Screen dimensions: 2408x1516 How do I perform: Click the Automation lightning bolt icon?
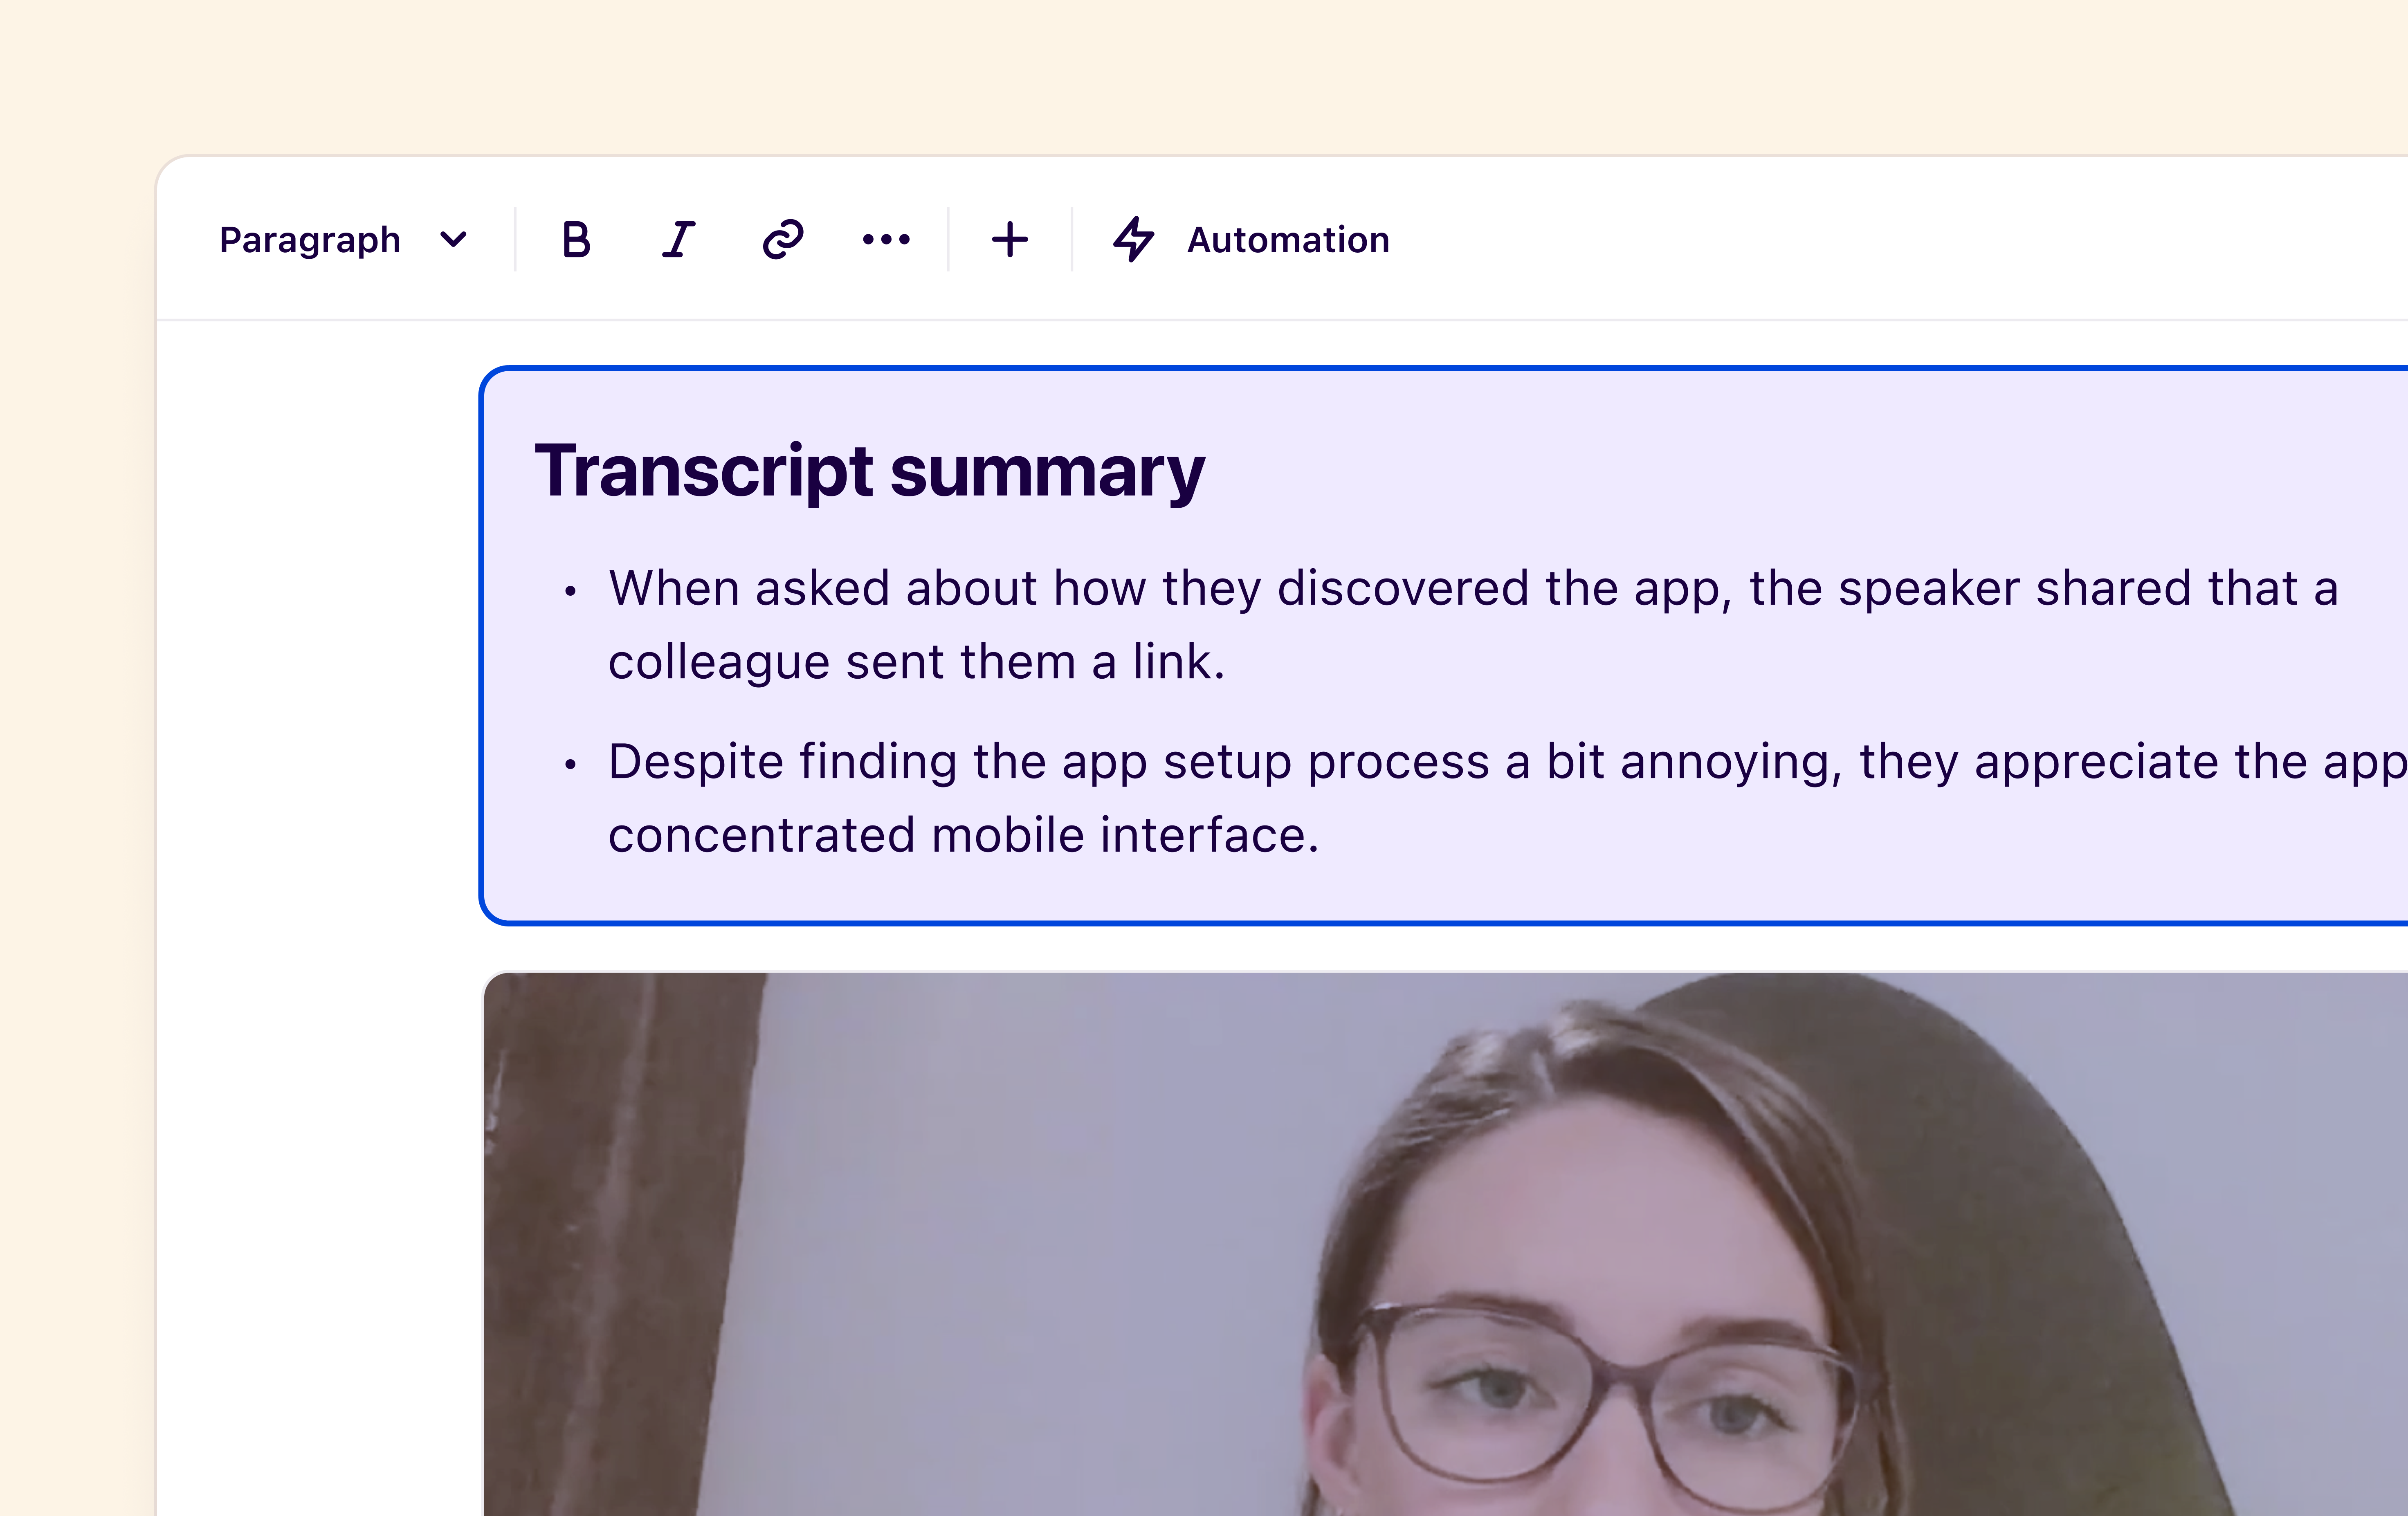tap(1133, 240)
